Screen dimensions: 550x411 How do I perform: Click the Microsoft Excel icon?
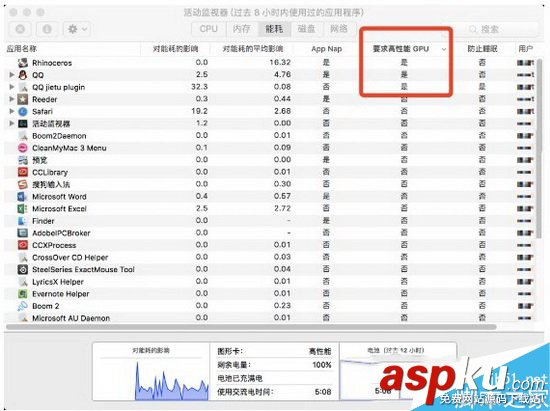pyautogui.click(x=23, y=209)
